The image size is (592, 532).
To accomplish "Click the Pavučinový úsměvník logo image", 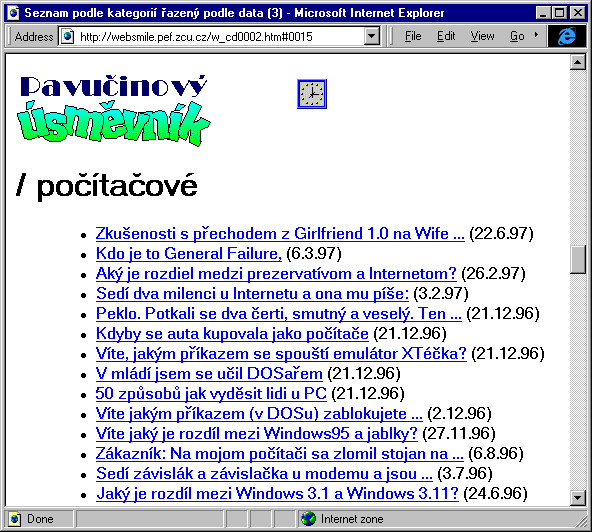I will [x=113, y=110].
